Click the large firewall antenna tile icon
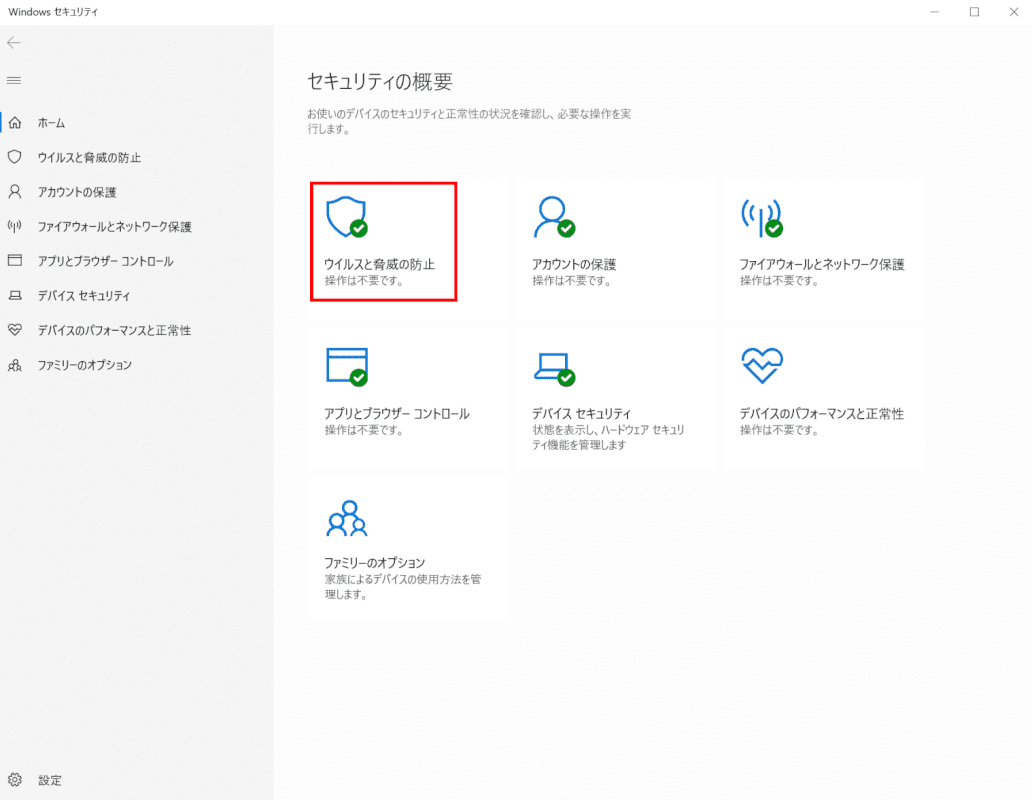The image size is (1032, 800). pos(761,218)
